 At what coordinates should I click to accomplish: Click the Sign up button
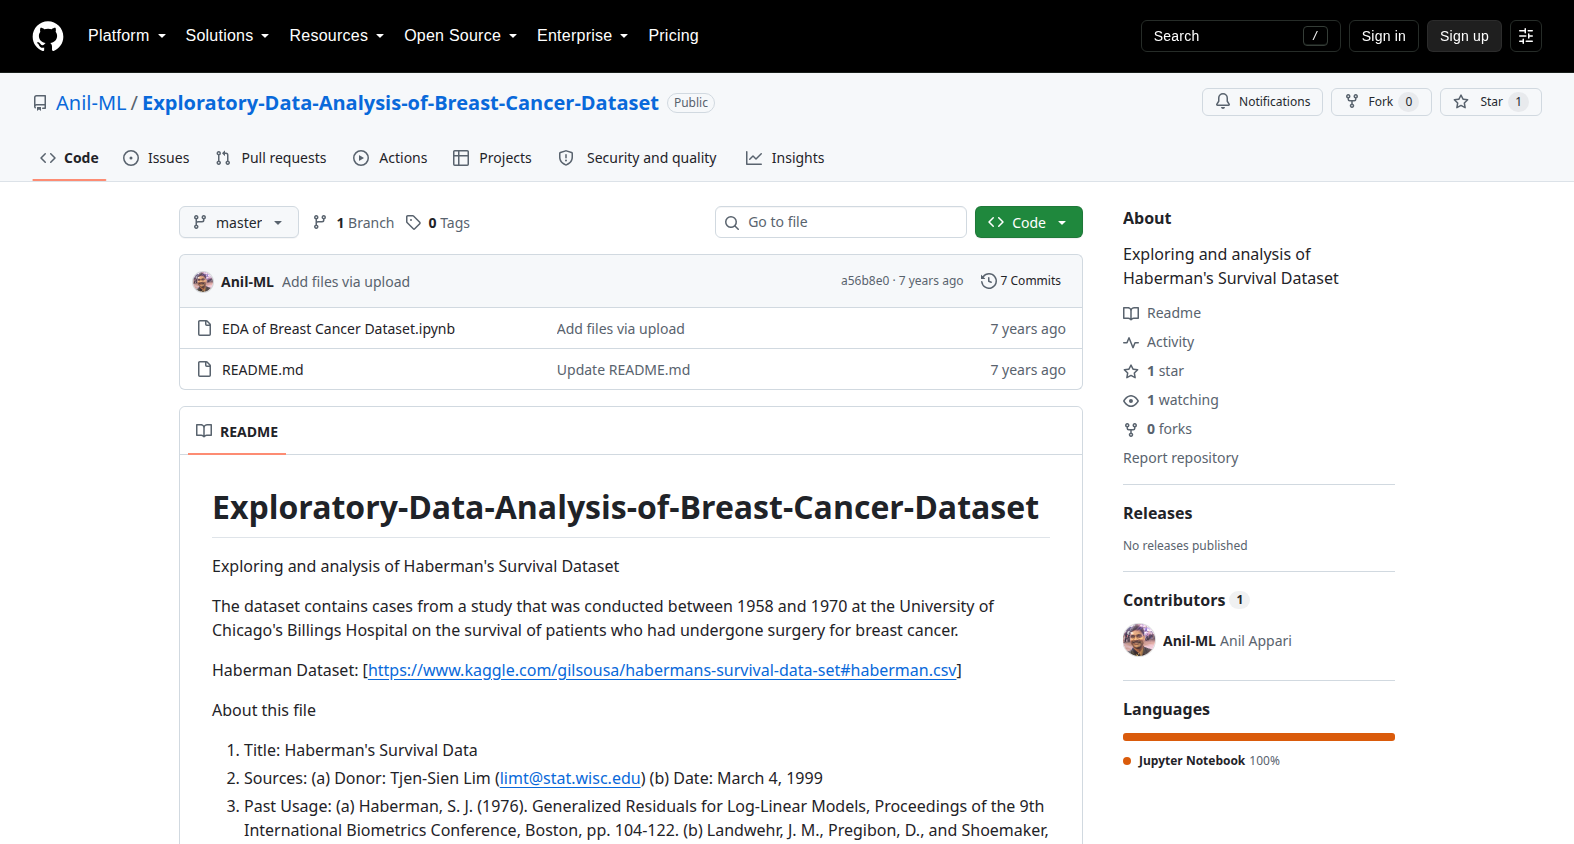[x=1464, y=36]
